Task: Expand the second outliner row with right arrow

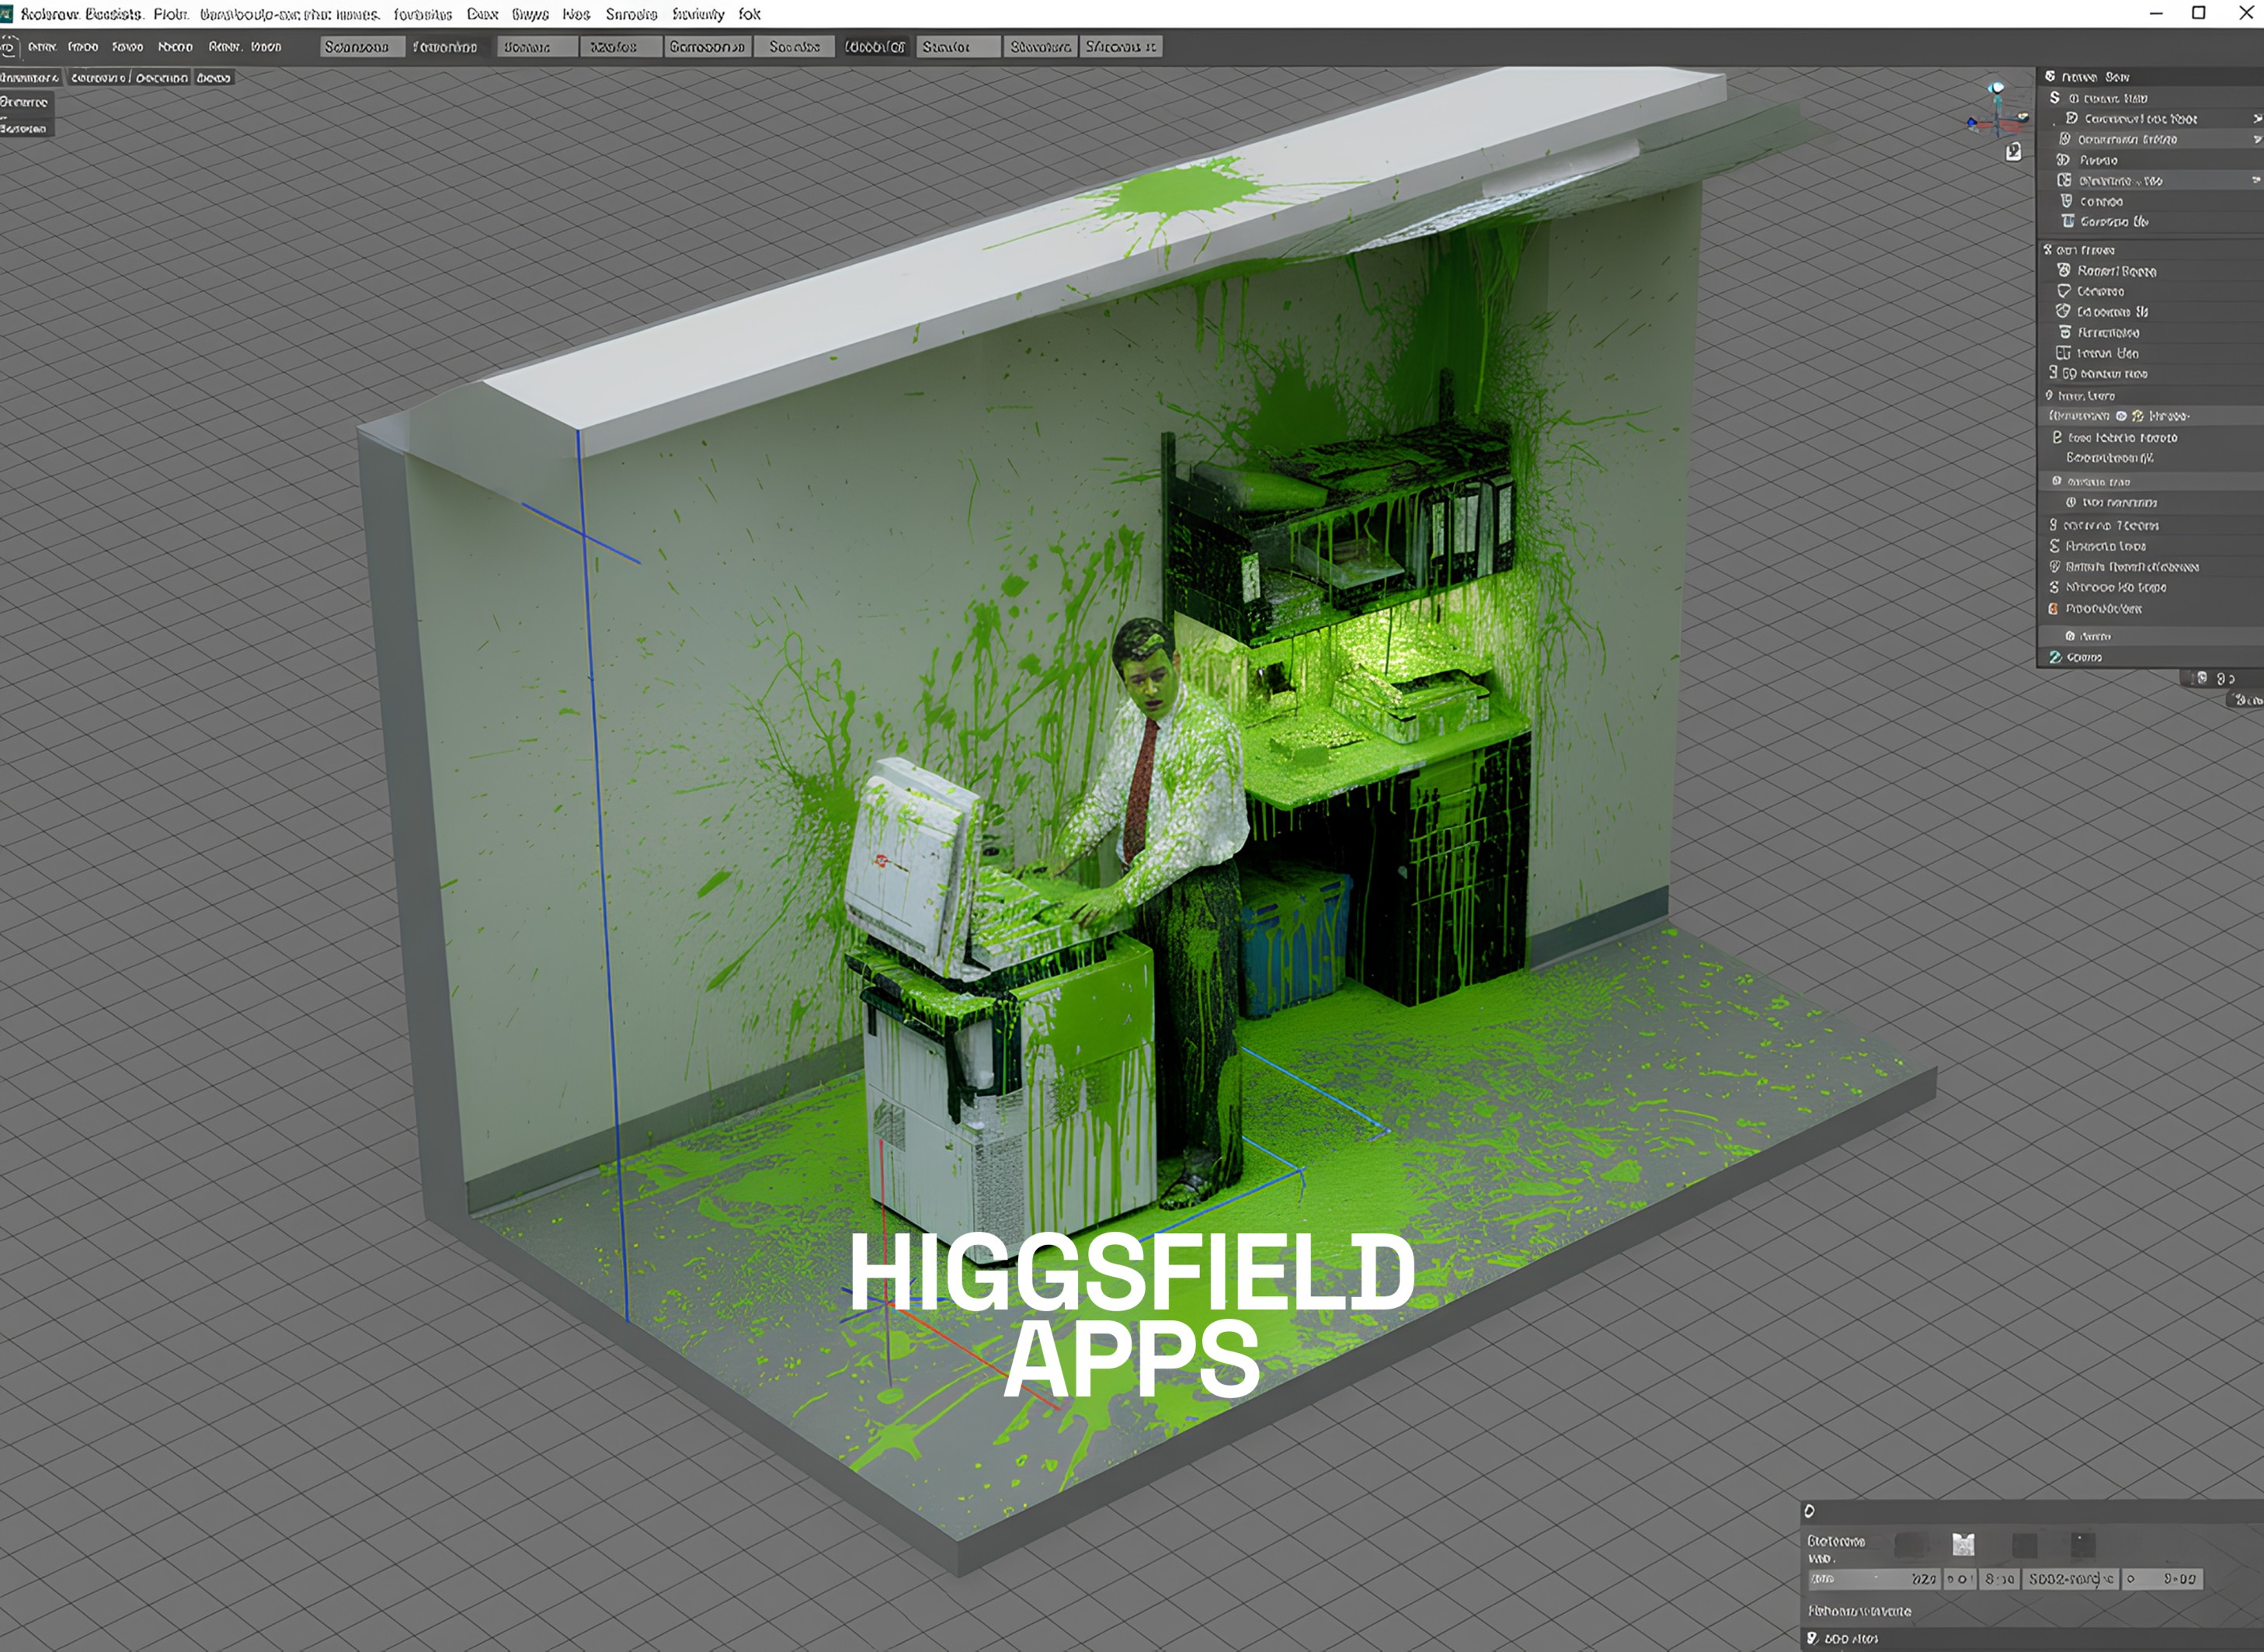Action: point(2256,139)
